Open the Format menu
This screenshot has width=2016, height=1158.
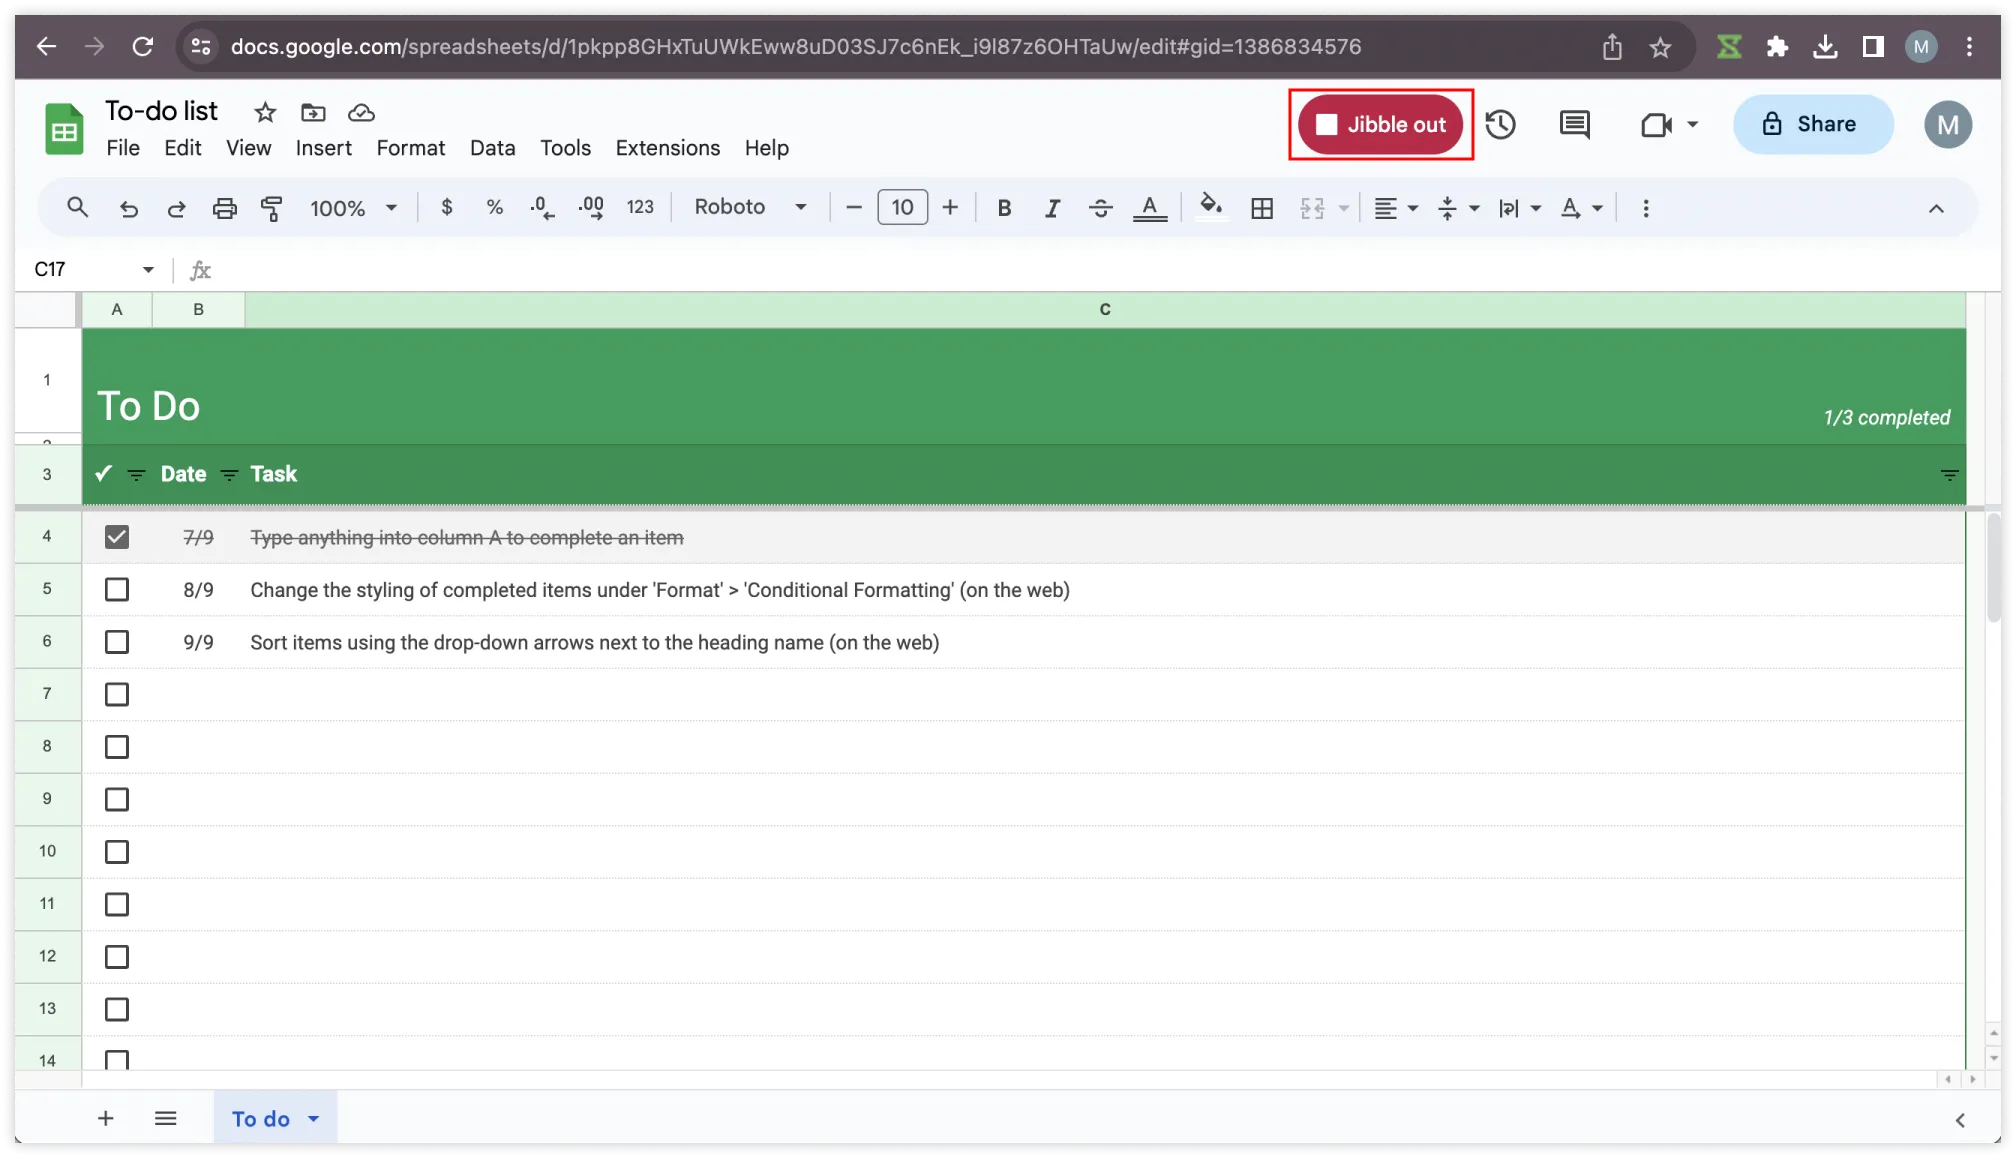pos(410,148)
